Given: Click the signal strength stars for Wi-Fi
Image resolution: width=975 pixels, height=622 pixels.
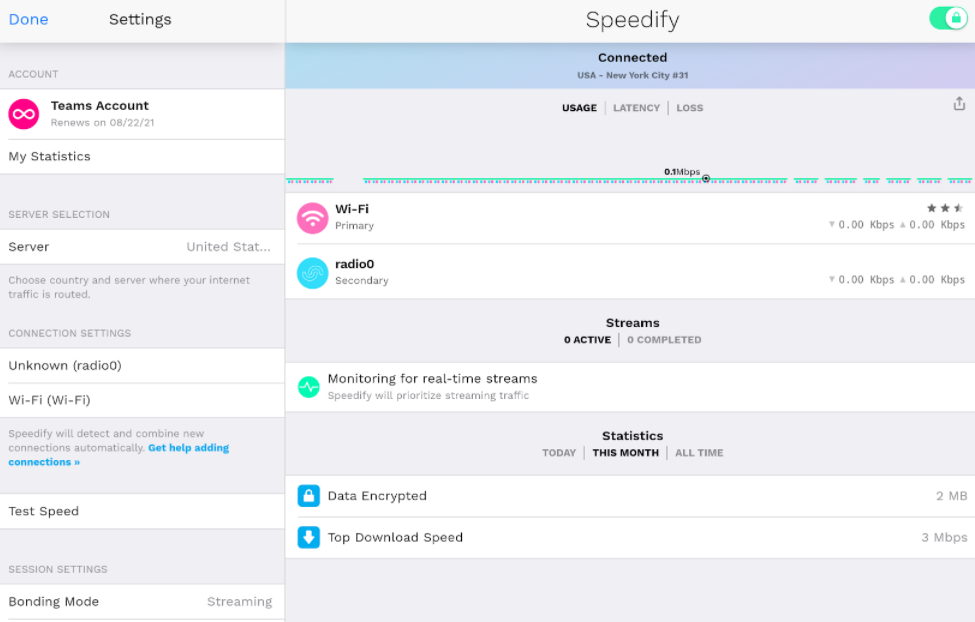Looking at the screenshot, I should click(x=943, y=206).
